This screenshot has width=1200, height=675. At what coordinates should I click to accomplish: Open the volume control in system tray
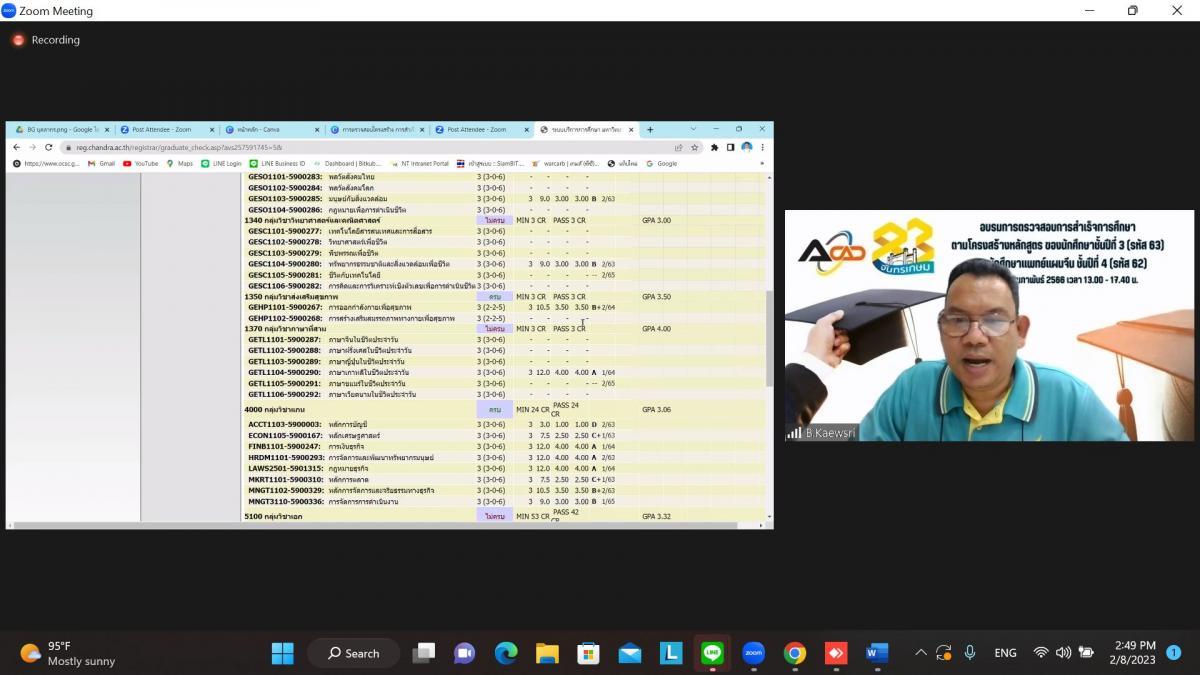(1063, 653)
